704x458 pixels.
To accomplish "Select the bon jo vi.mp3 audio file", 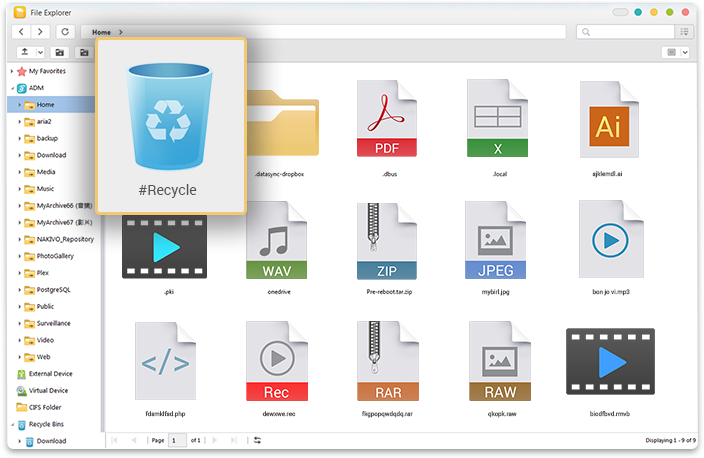I will pyautogui.click(x=611, y=247).
